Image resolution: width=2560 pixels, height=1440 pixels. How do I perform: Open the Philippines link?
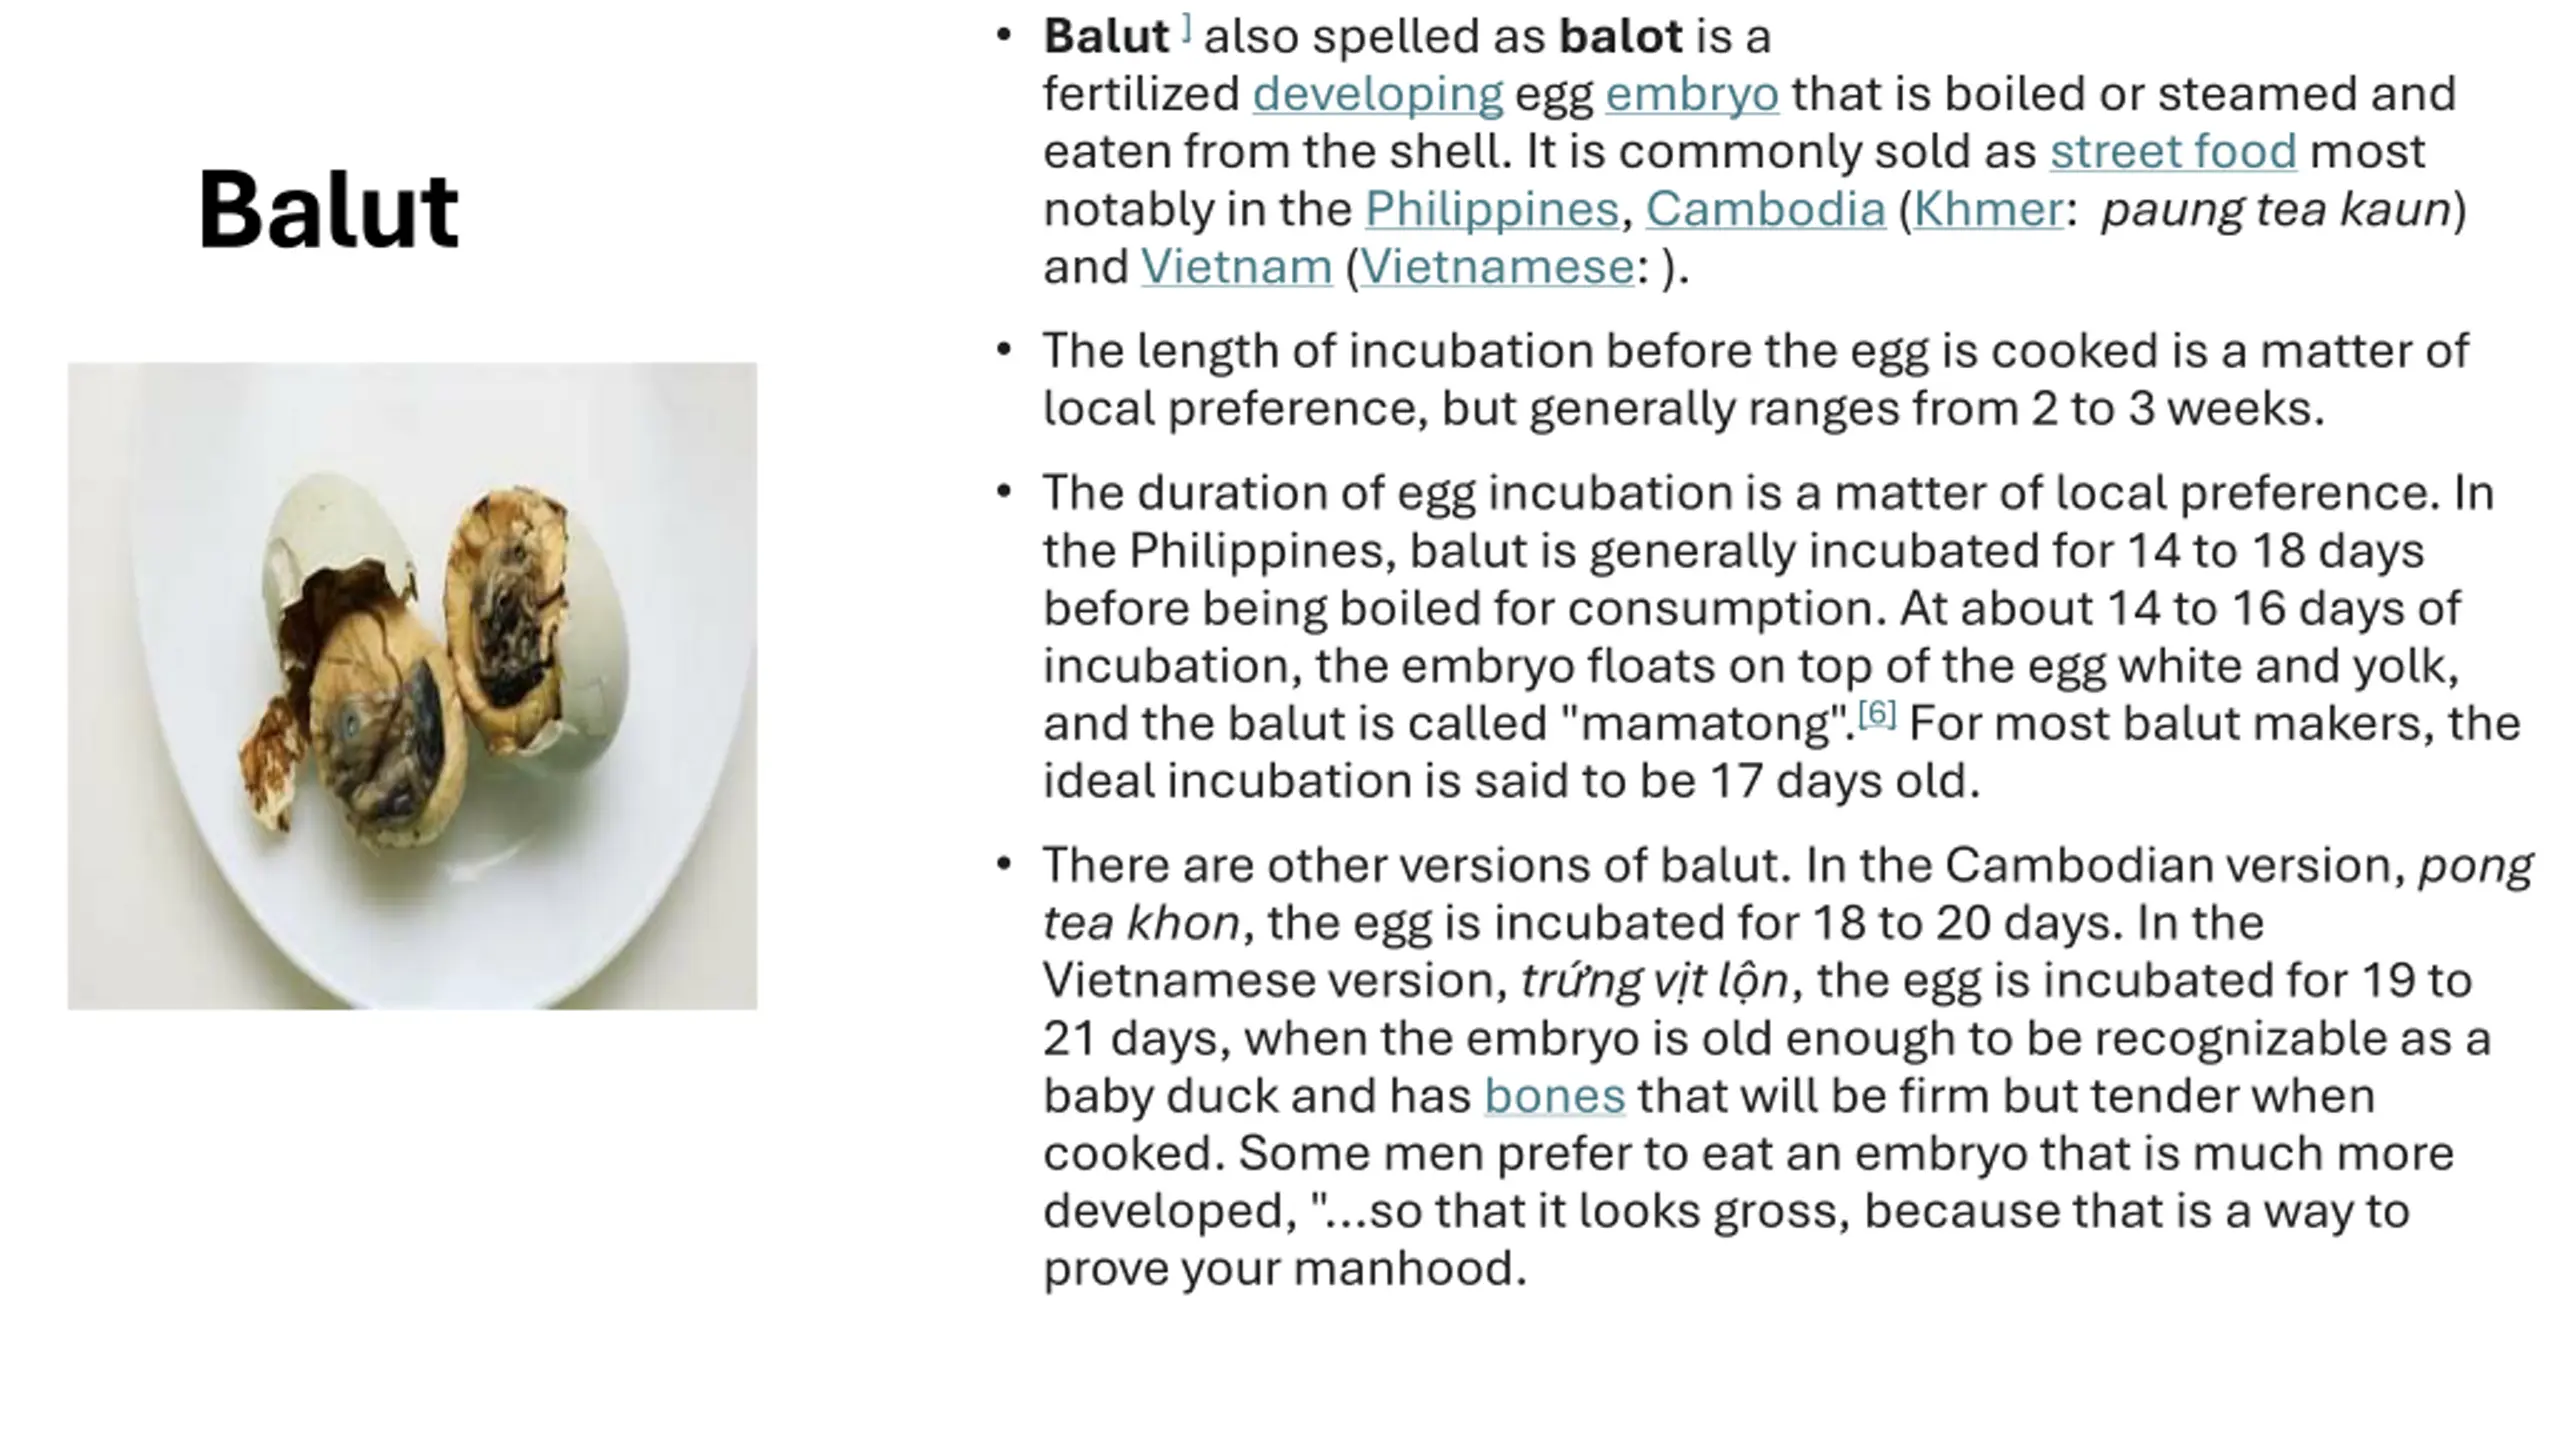[x=1491, y=210]
